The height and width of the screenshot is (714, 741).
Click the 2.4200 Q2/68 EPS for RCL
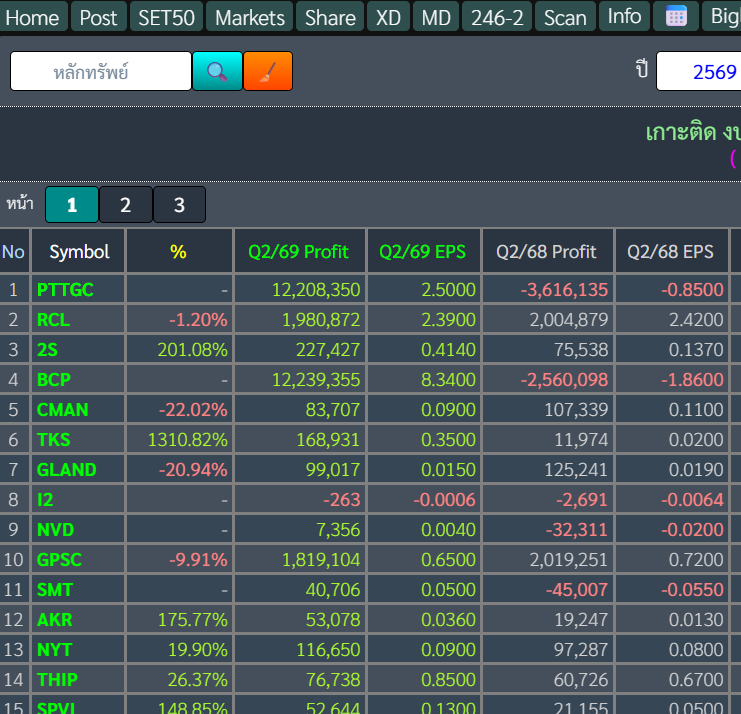click(696, 320)
